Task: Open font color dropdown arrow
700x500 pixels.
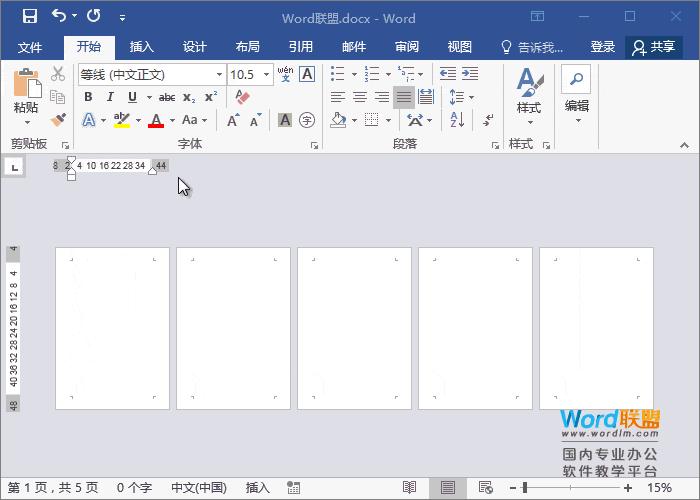Action: tap(172, 120)
